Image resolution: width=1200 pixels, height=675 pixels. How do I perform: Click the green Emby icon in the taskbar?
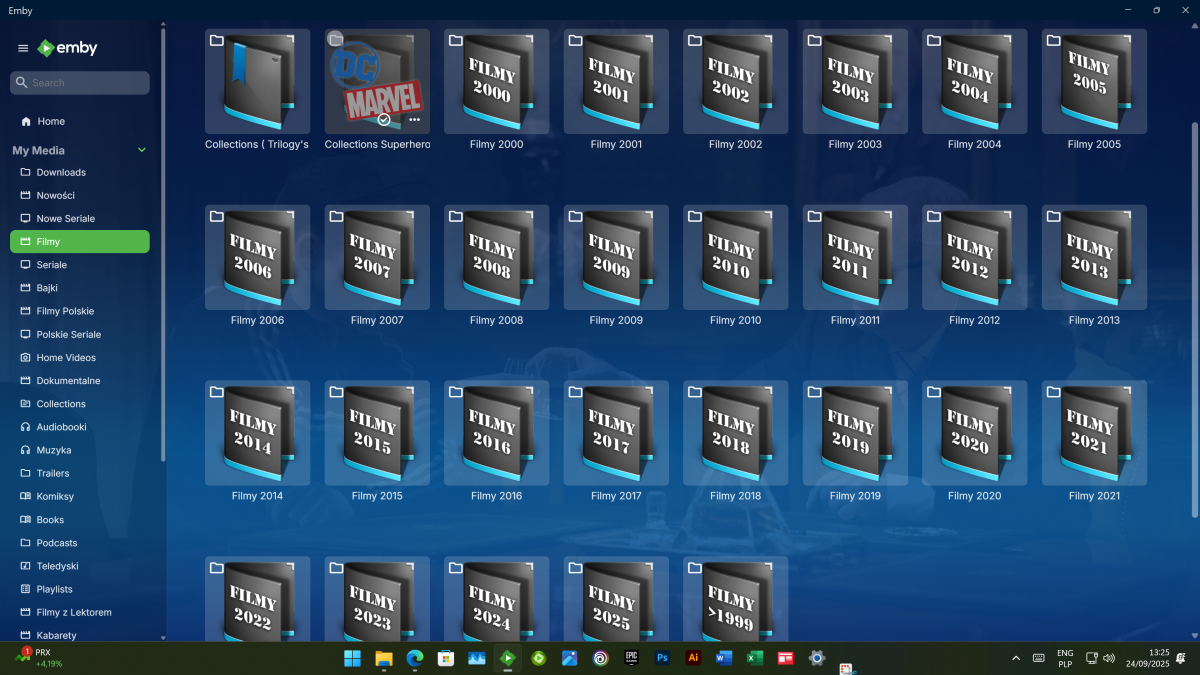click(x=508, y=658)
